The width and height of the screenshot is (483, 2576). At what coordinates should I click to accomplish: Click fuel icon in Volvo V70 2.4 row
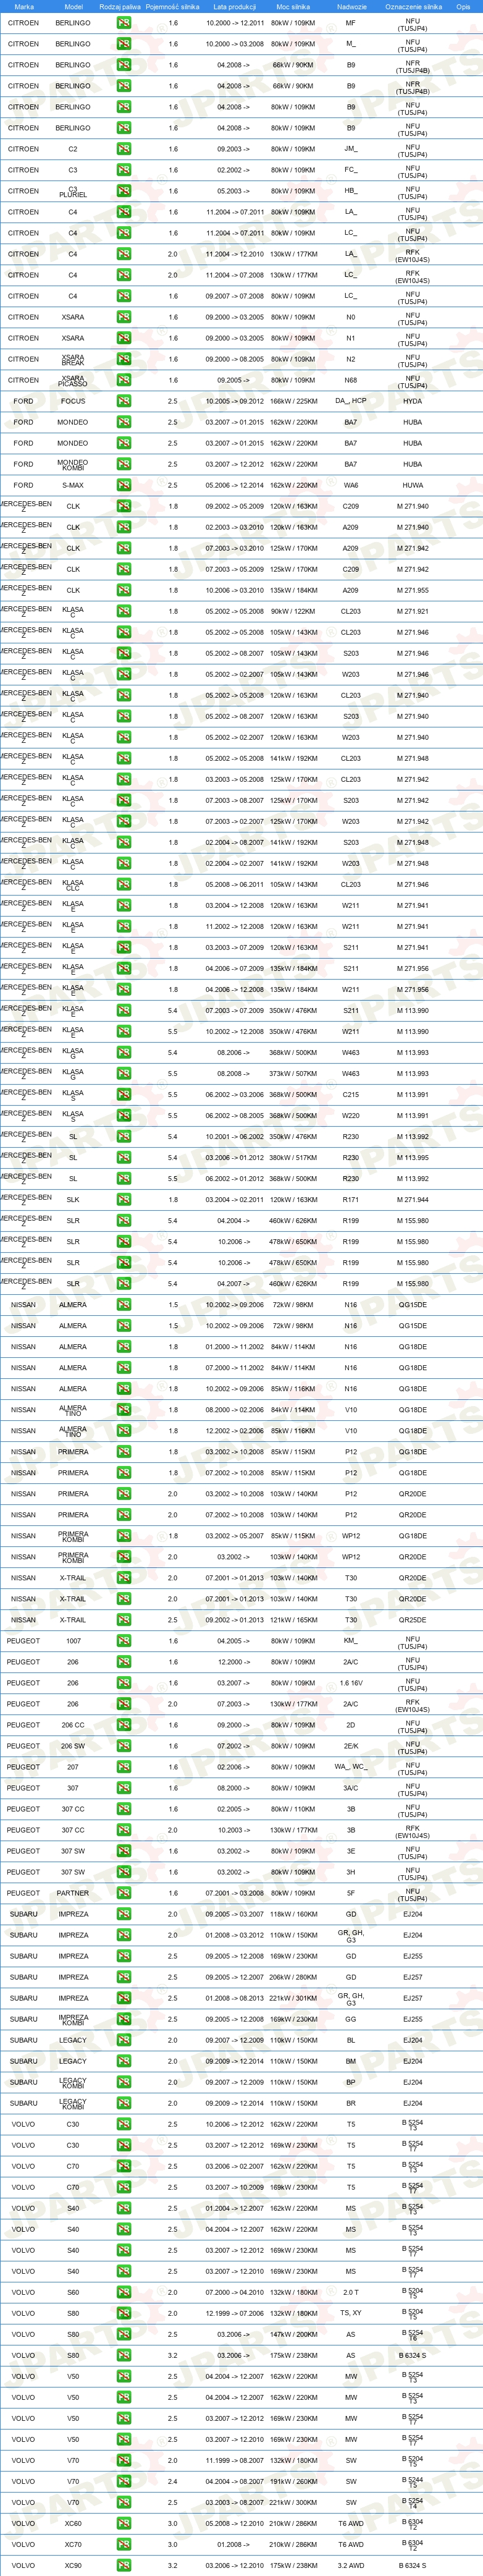click(x=123, y=2480)
